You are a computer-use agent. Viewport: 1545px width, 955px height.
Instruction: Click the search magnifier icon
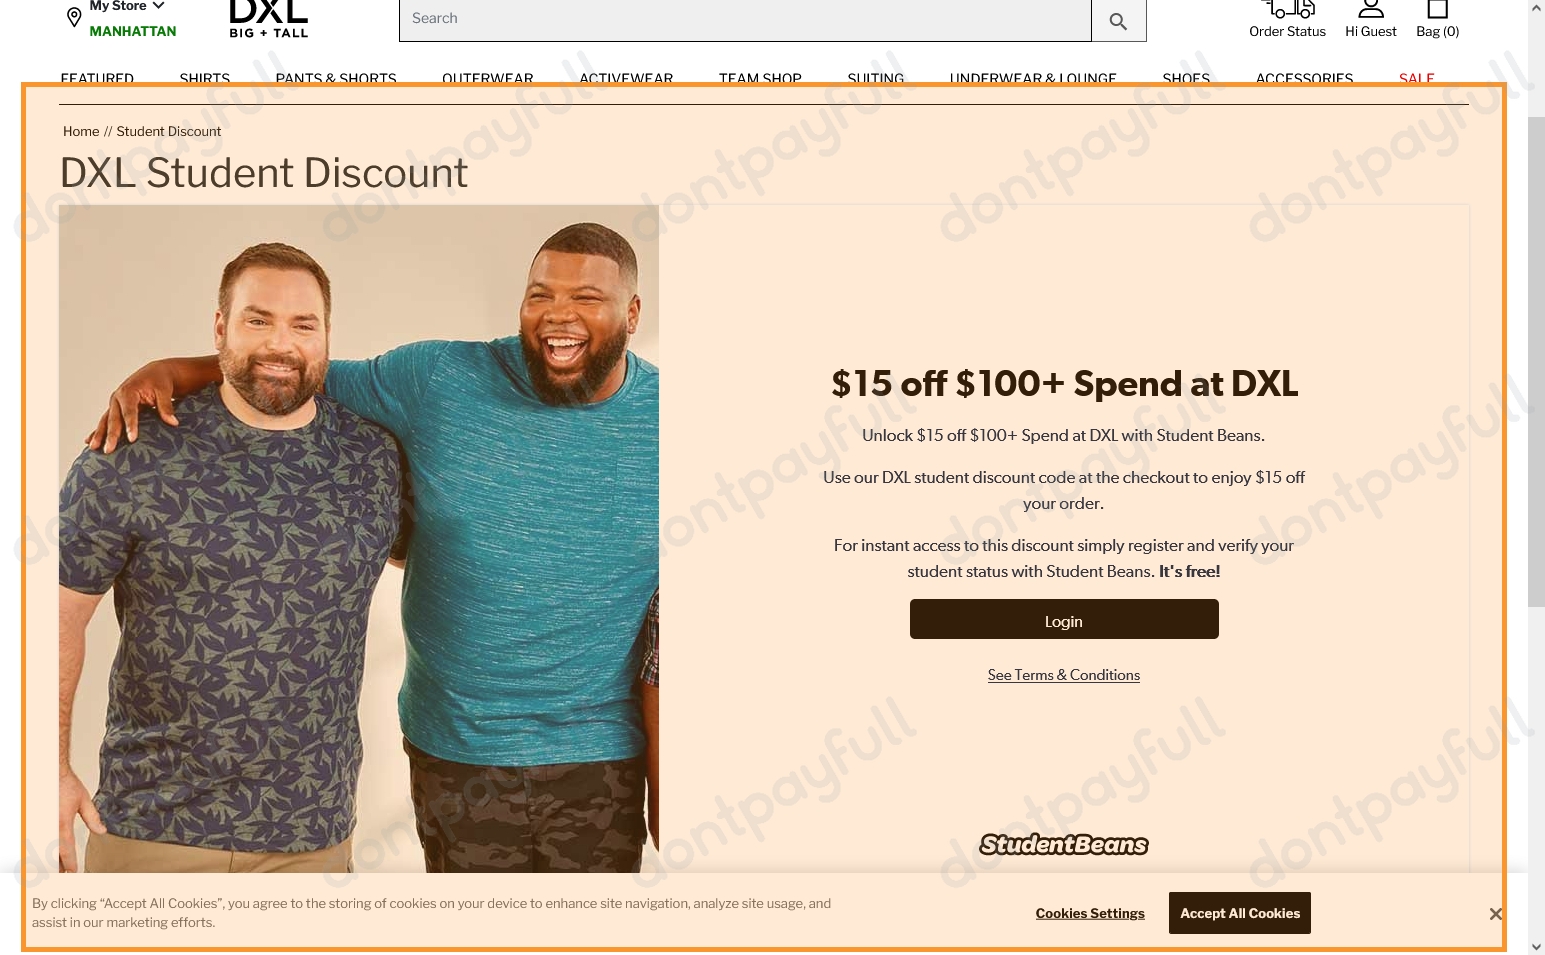pos(1118,21)
